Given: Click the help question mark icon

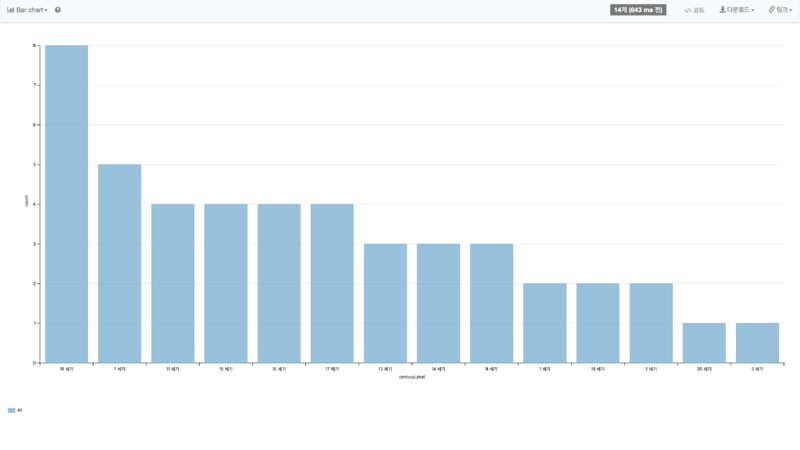Looking at the screenshot, I should coord(58,9).
